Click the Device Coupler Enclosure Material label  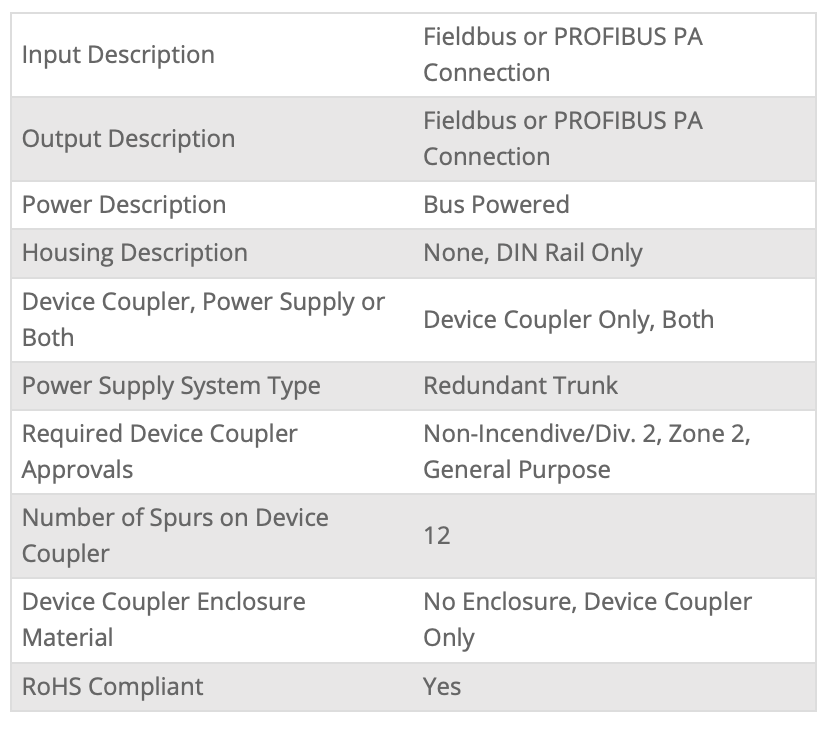[163, 619]
